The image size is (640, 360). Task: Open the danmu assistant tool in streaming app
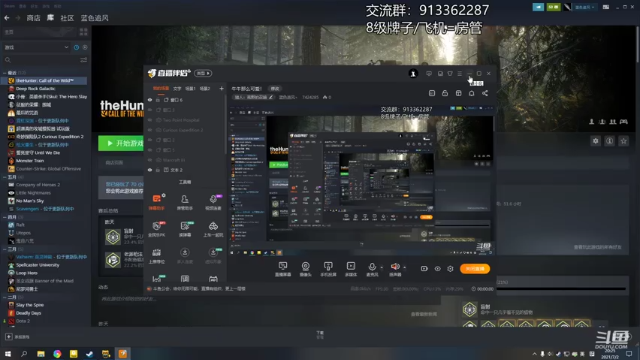click(156, 202)
